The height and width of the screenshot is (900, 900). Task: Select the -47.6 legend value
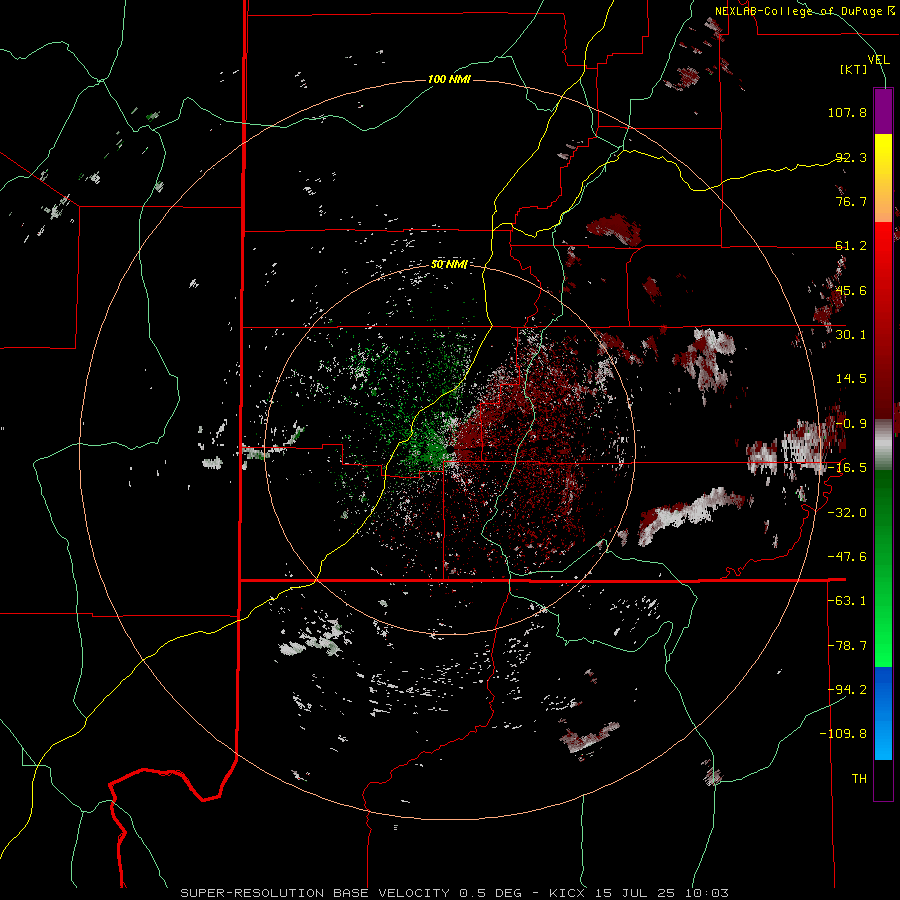(847, 556)
